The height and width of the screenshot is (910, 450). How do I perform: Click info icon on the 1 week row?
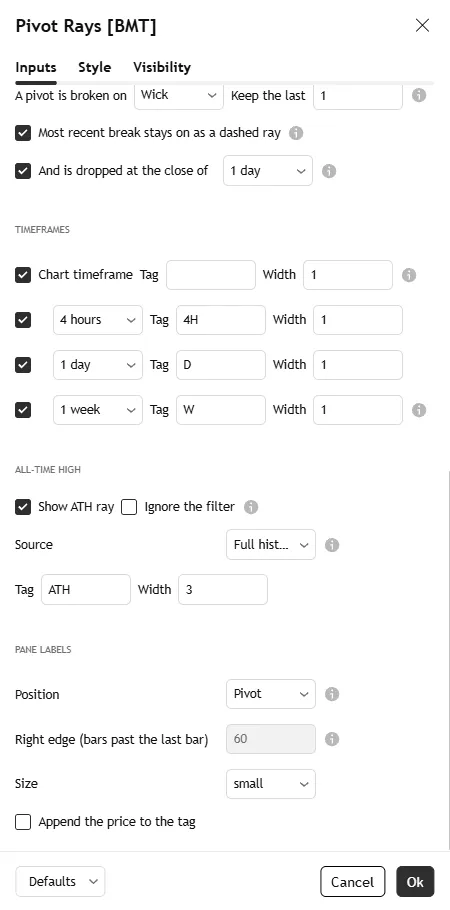tap(419, 410)
